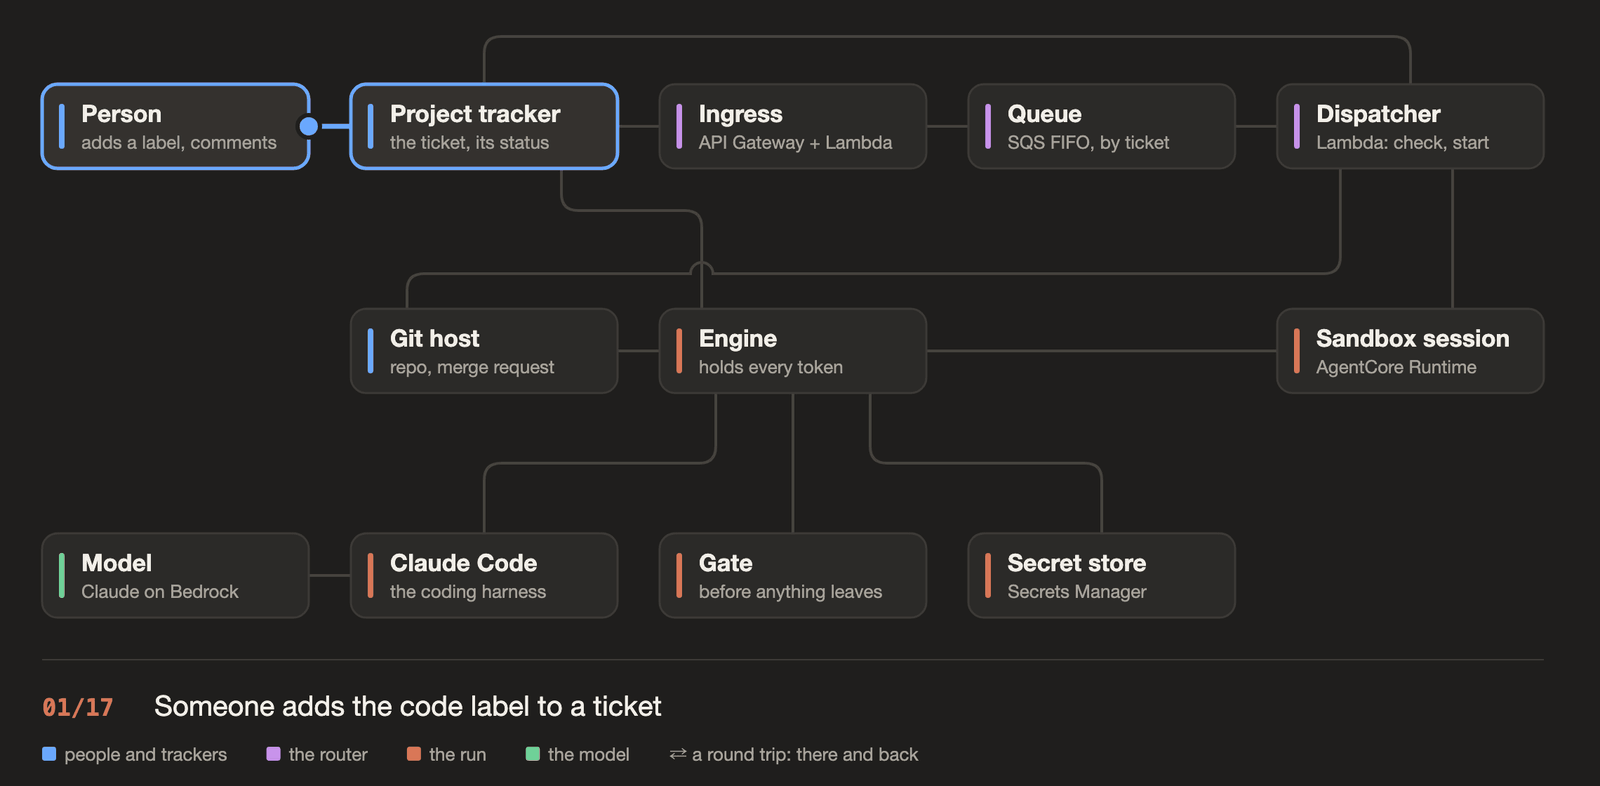
Task: Select the Engine node card
Action: pyautogui.click(x=793, y=351)
